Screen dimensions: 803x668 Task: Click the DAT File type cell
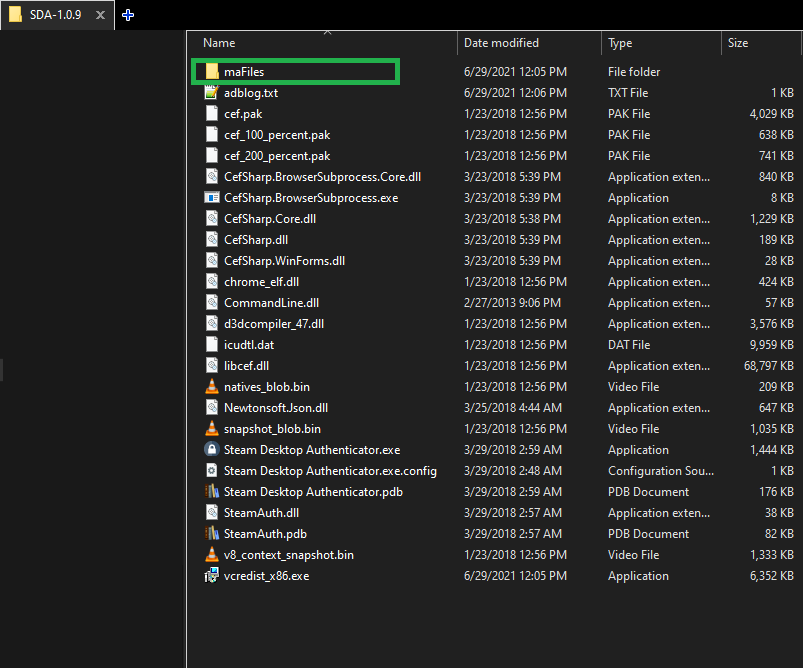point(629,345)
